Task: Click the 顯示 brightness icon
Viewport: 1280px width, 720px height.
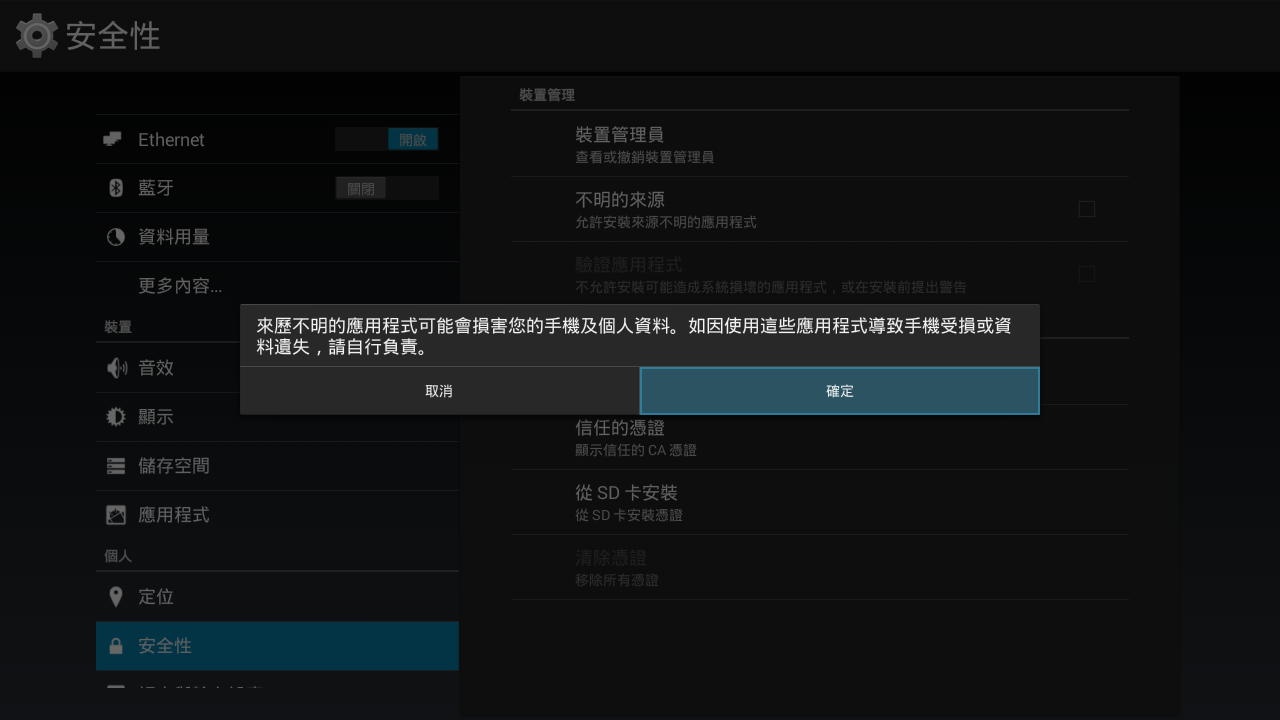Action: coord(116,417)
